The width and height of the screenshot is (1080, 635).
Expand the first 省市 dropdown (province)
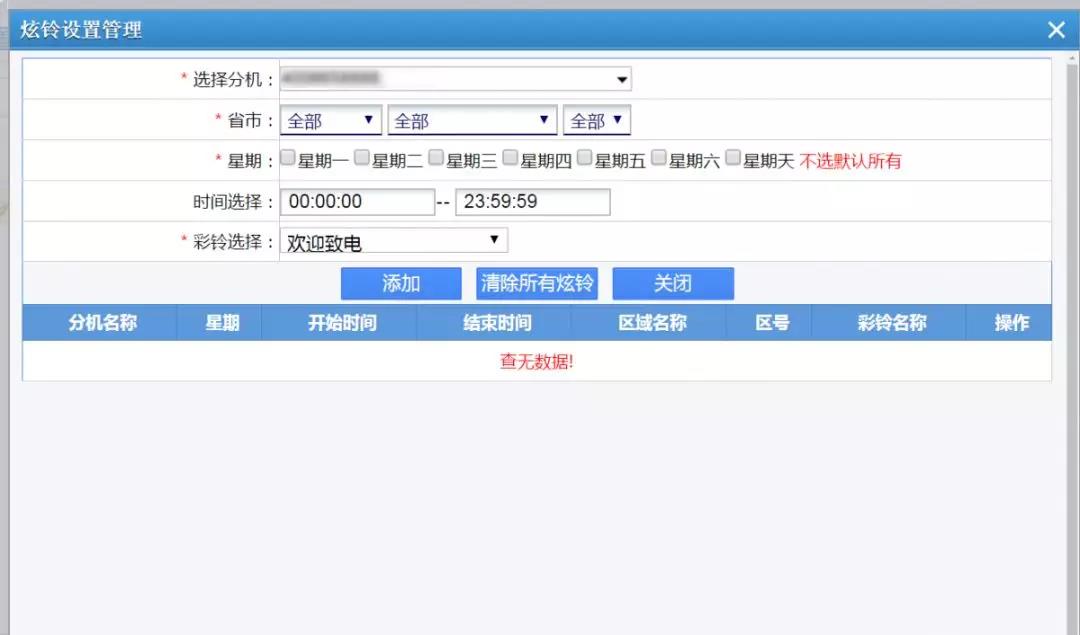[331, 121]
